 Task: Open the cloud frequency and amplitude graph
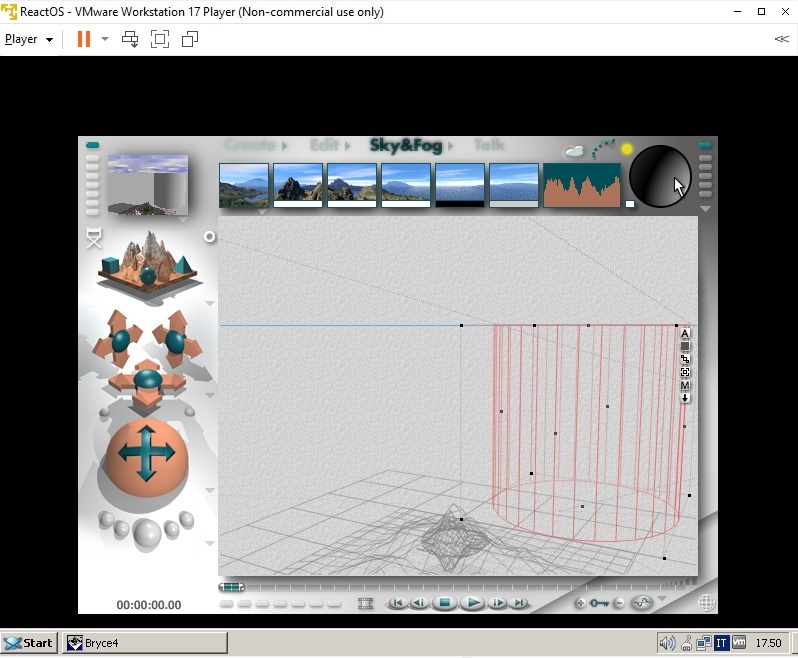click(582, 185)
